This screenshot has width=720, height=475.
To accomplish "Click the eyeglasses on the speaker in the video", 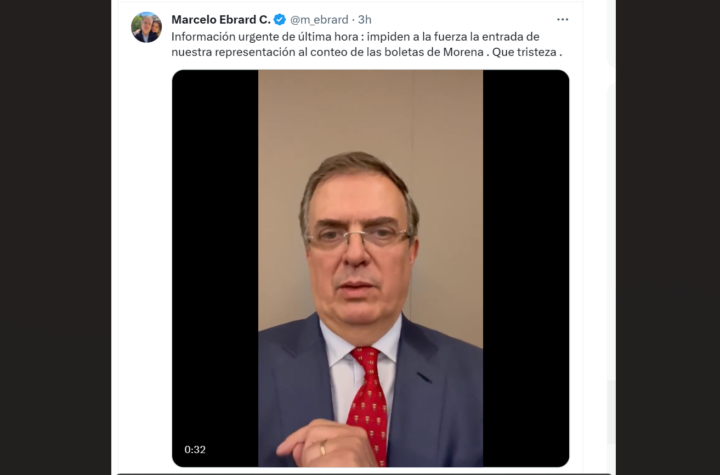I will [358, 238].
